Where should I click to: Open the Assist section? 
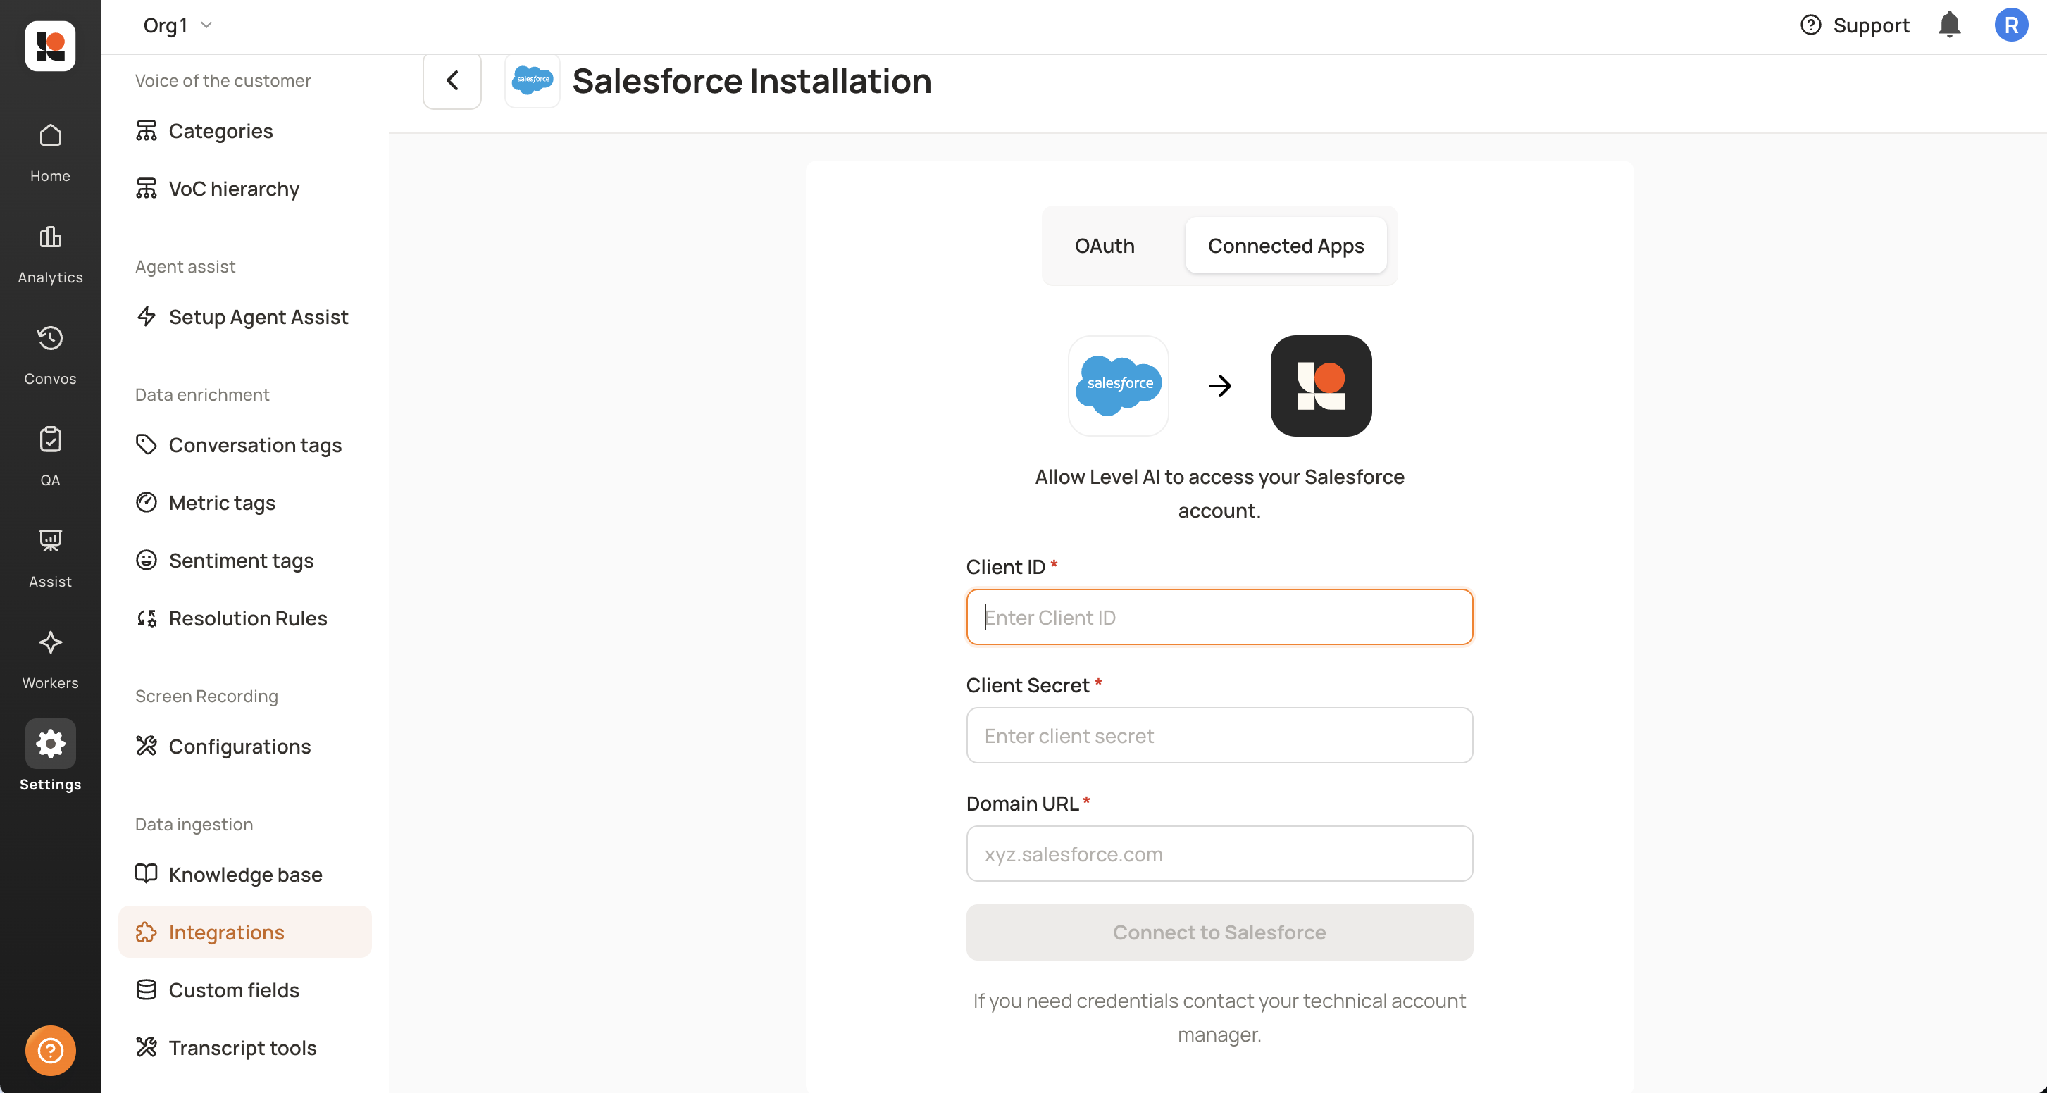[x=50, y=559]
